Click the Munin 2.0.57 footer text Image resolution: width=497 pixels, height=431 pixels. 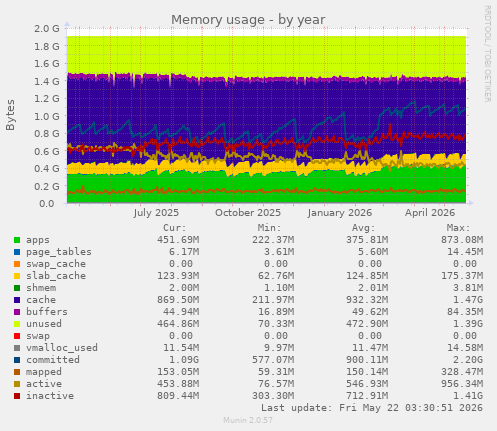coord(248,420)
